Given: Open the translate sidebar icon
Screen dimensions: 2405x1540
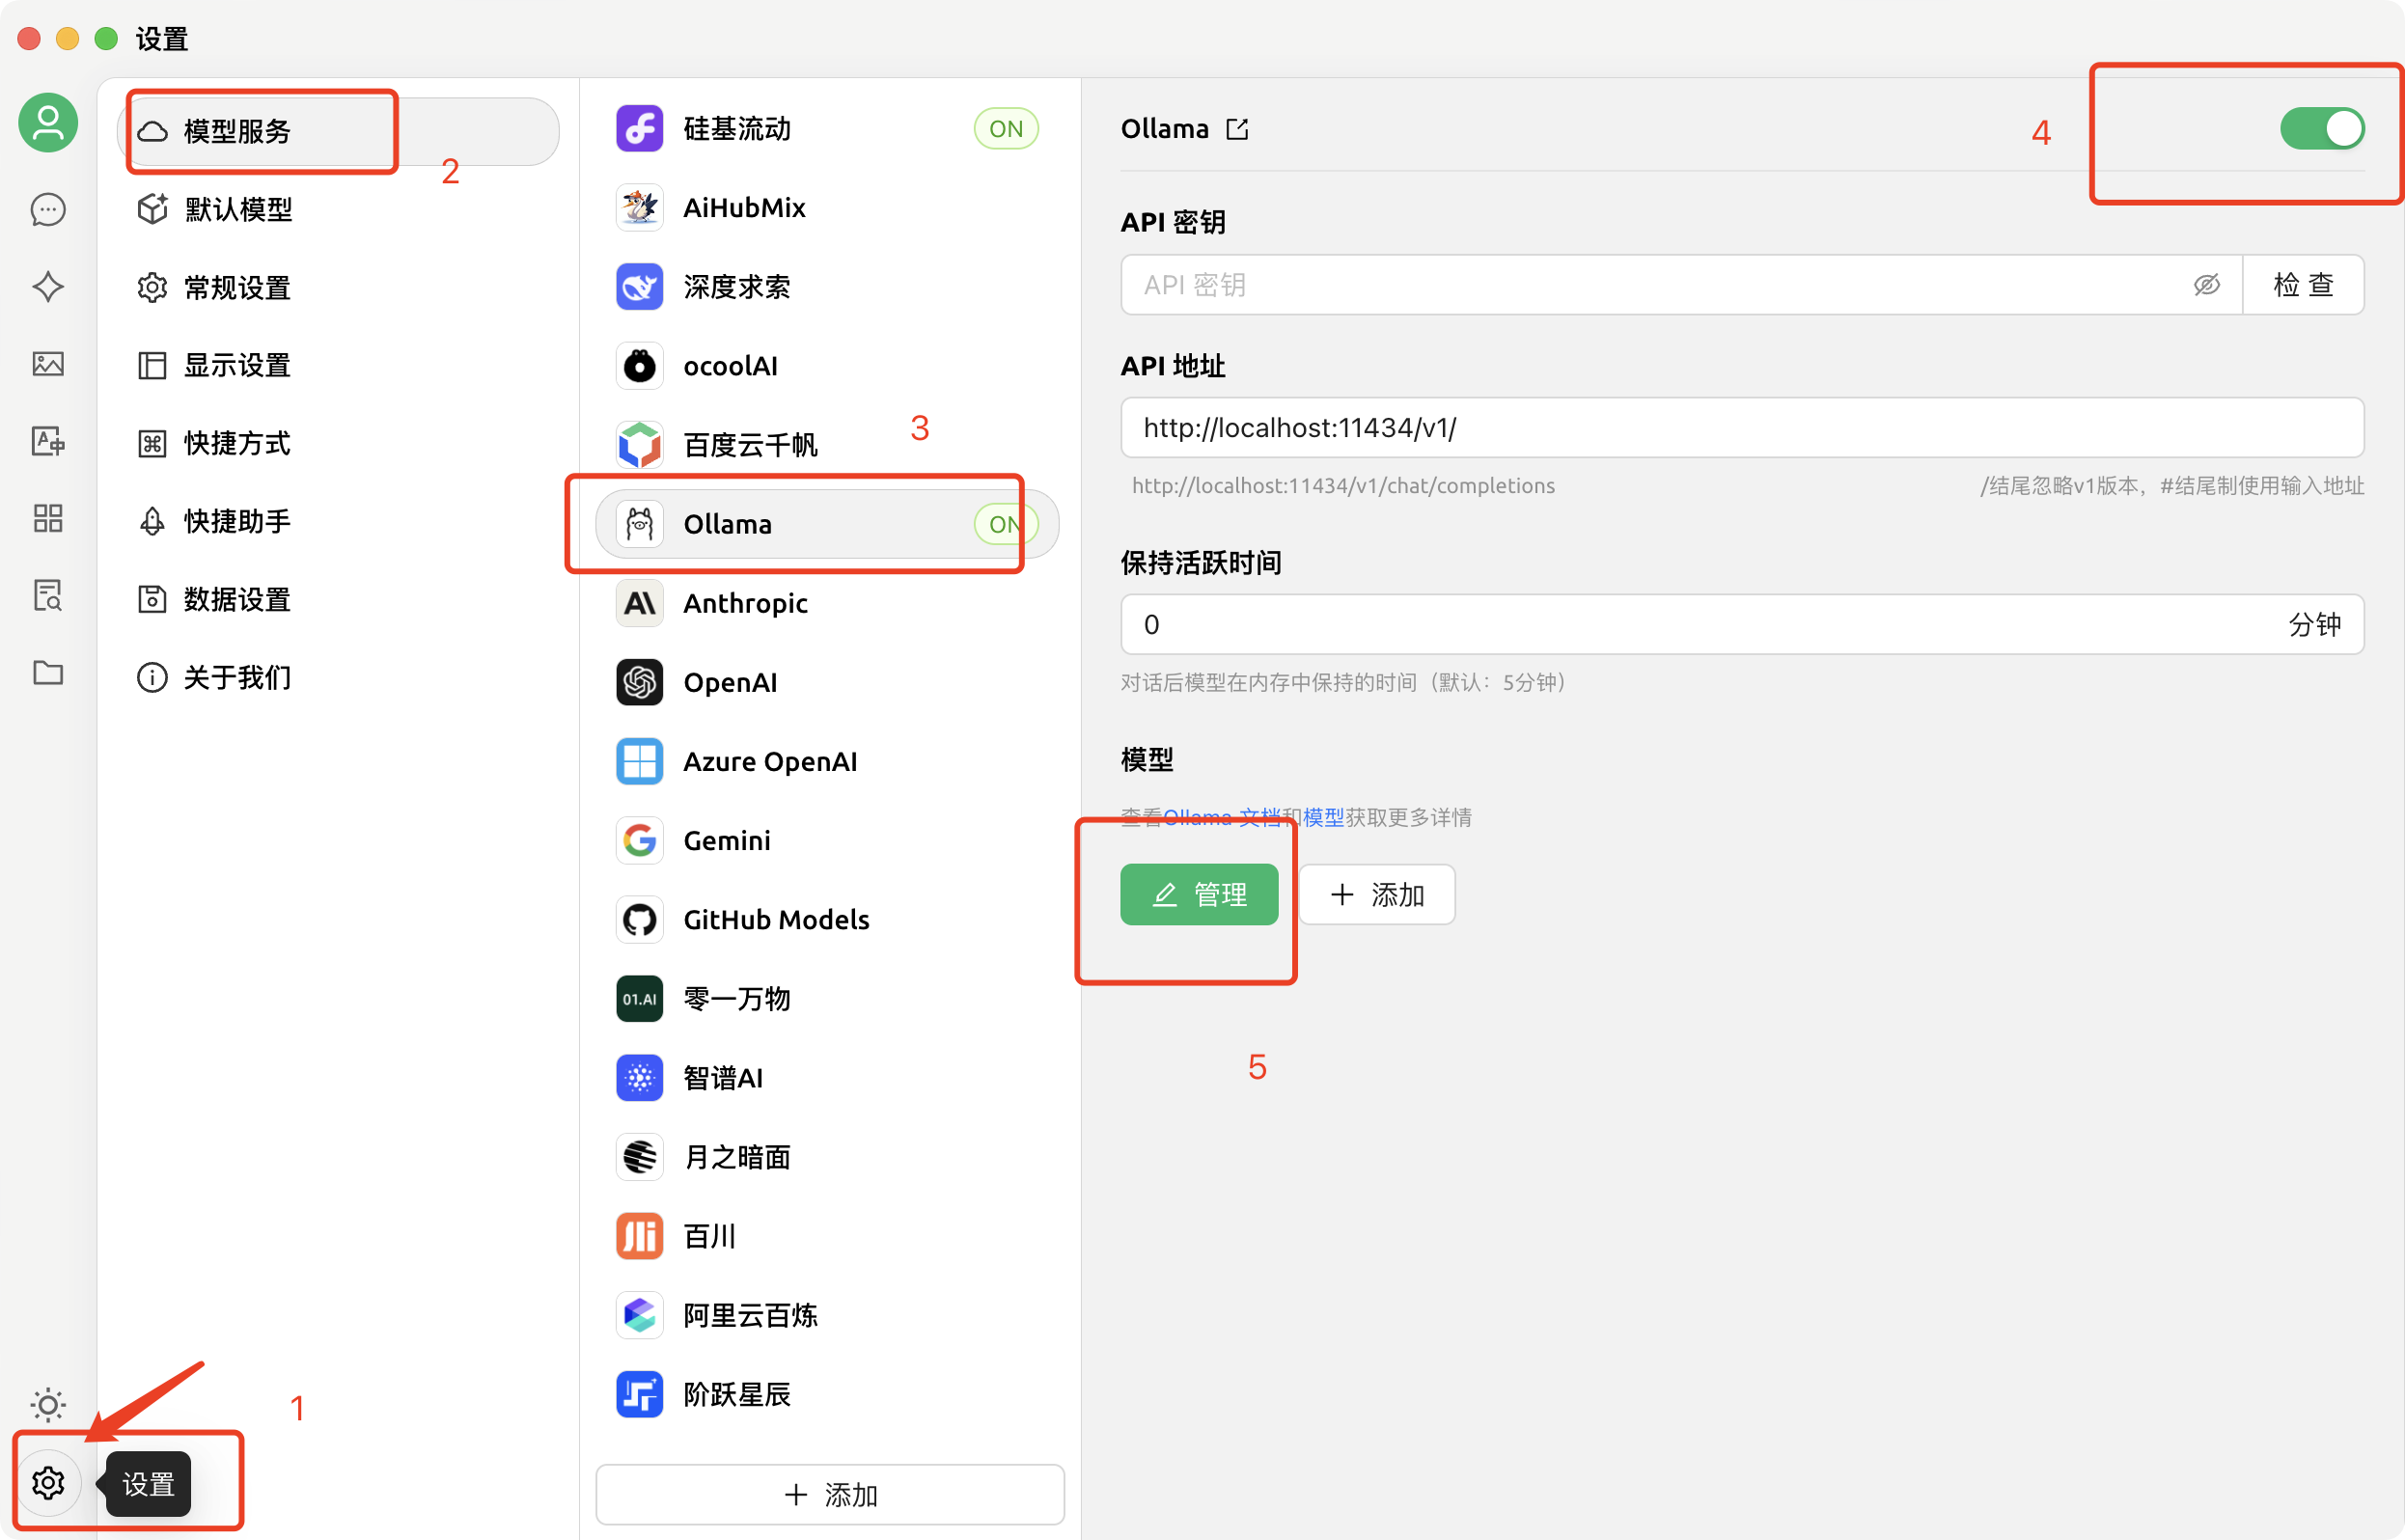Looking at the screenshot, I should (48, 441).
